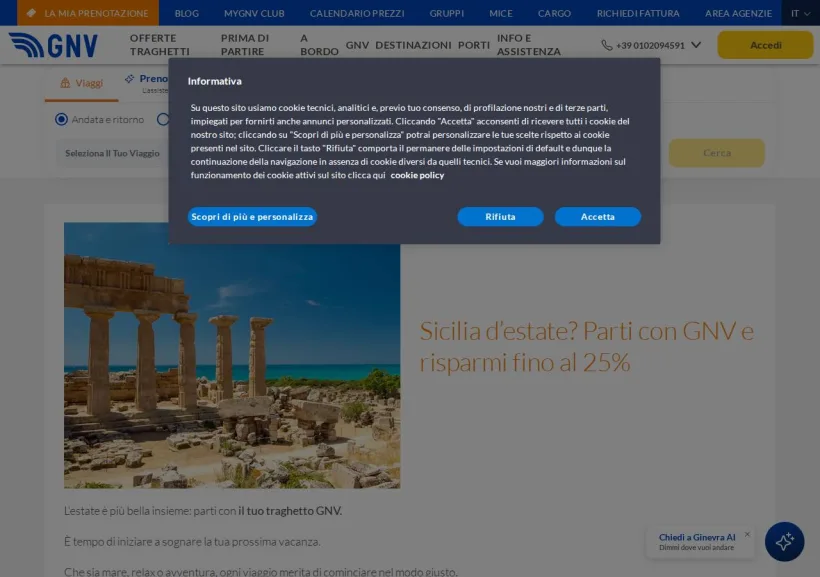Screen dimensions: 820x577
Task: Click the Informativa dialog title
Action: tap(214, 81)
